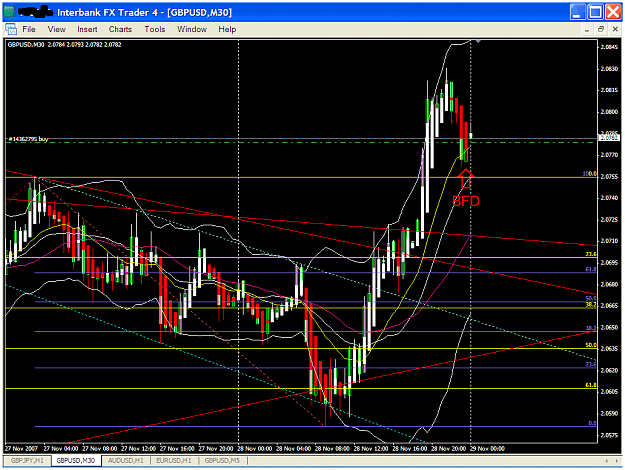Click the chart document icon in the menu bar
Viewport: 625px width, 470px height.
11,29
